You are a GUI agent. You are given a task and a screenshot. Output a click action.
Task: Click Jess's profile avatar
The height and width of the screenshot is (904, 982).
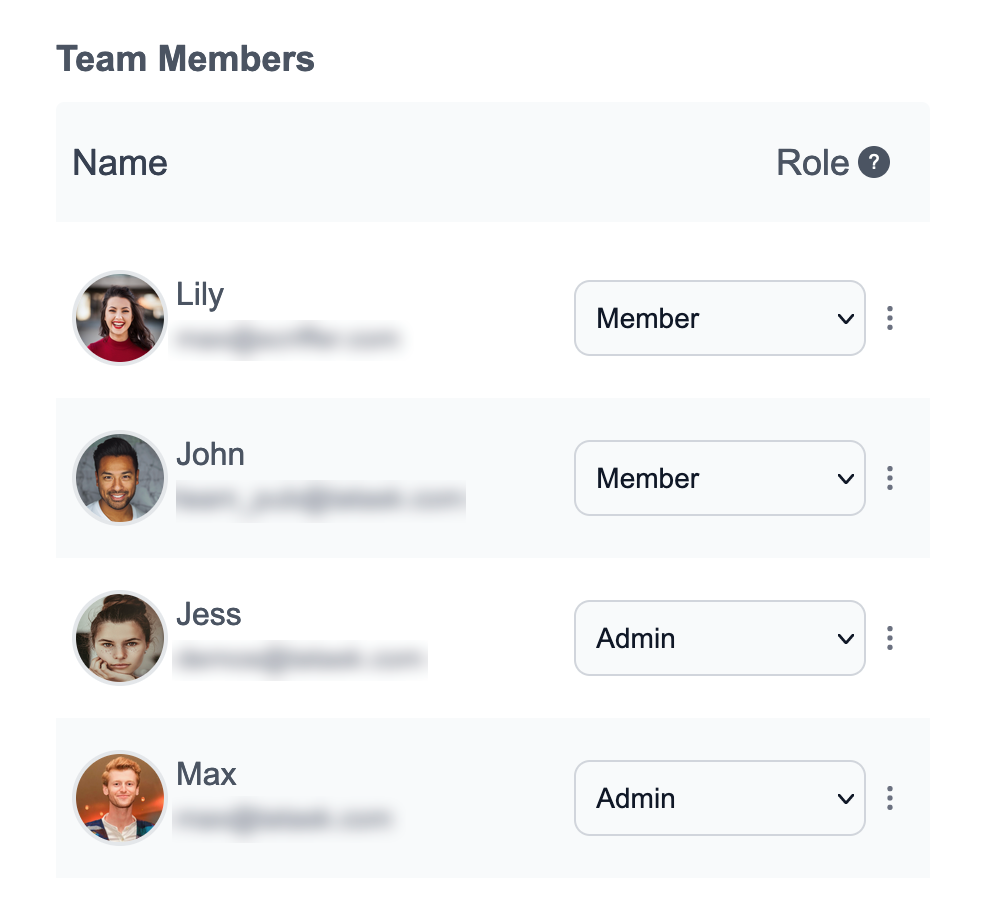pyautogui.click(x=120, y=638)
